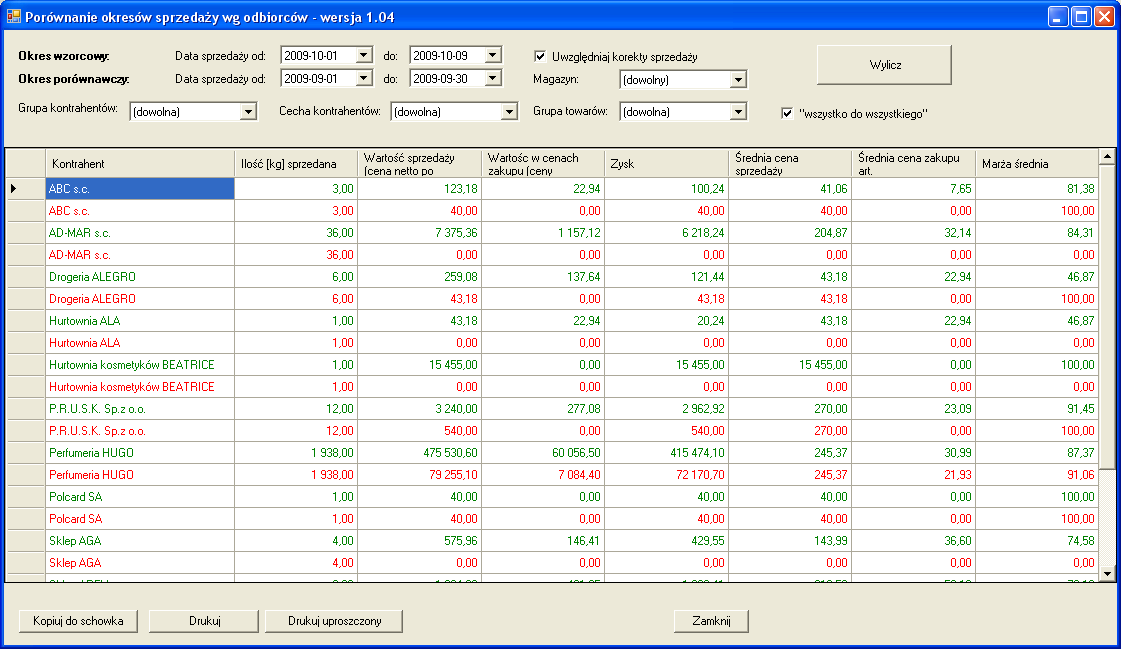Select the highlighted 'ABC s.c.' cell
Viewport: 1121px width, 649px height.
(140, 189)
